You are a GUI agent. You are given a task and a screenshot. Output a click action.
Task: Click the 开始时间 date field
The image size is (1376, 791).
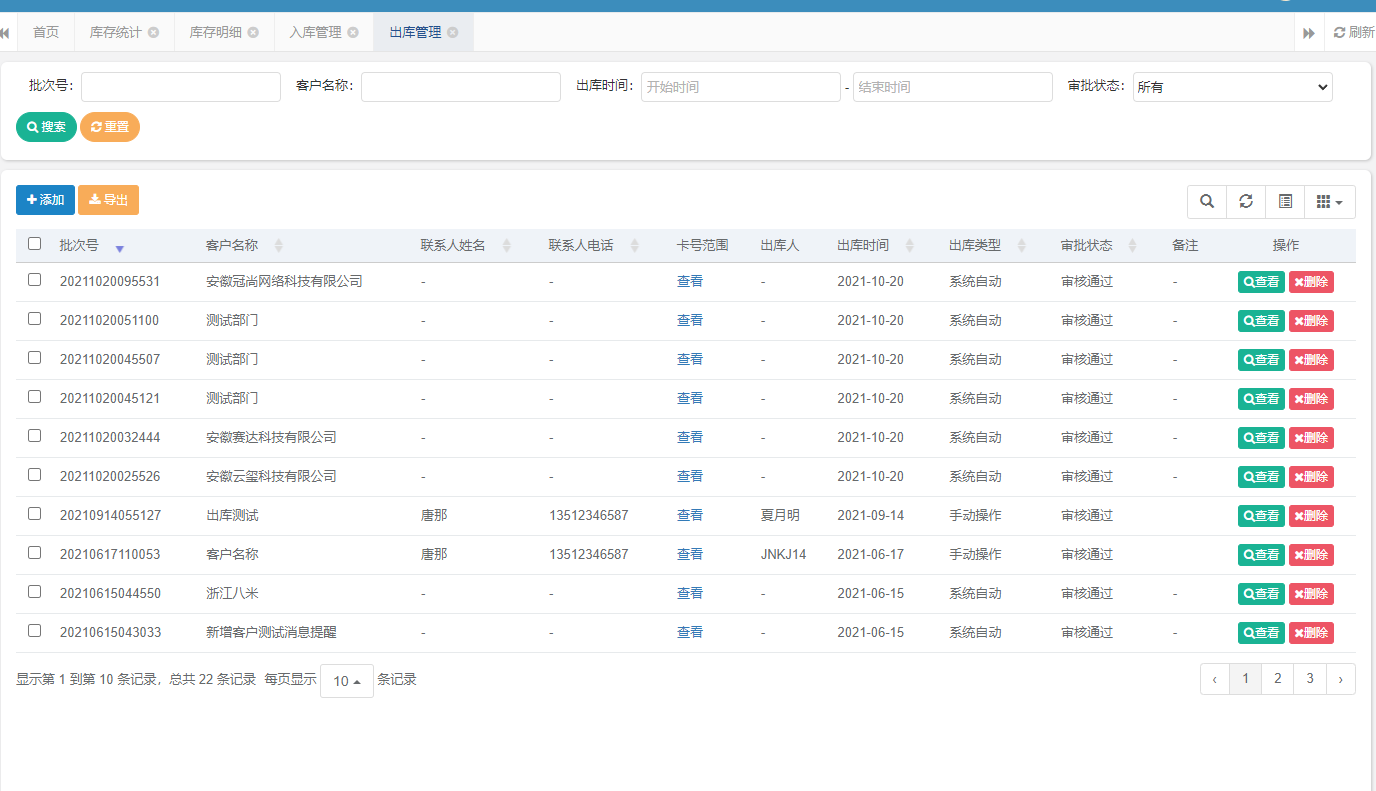click(741, 87)
